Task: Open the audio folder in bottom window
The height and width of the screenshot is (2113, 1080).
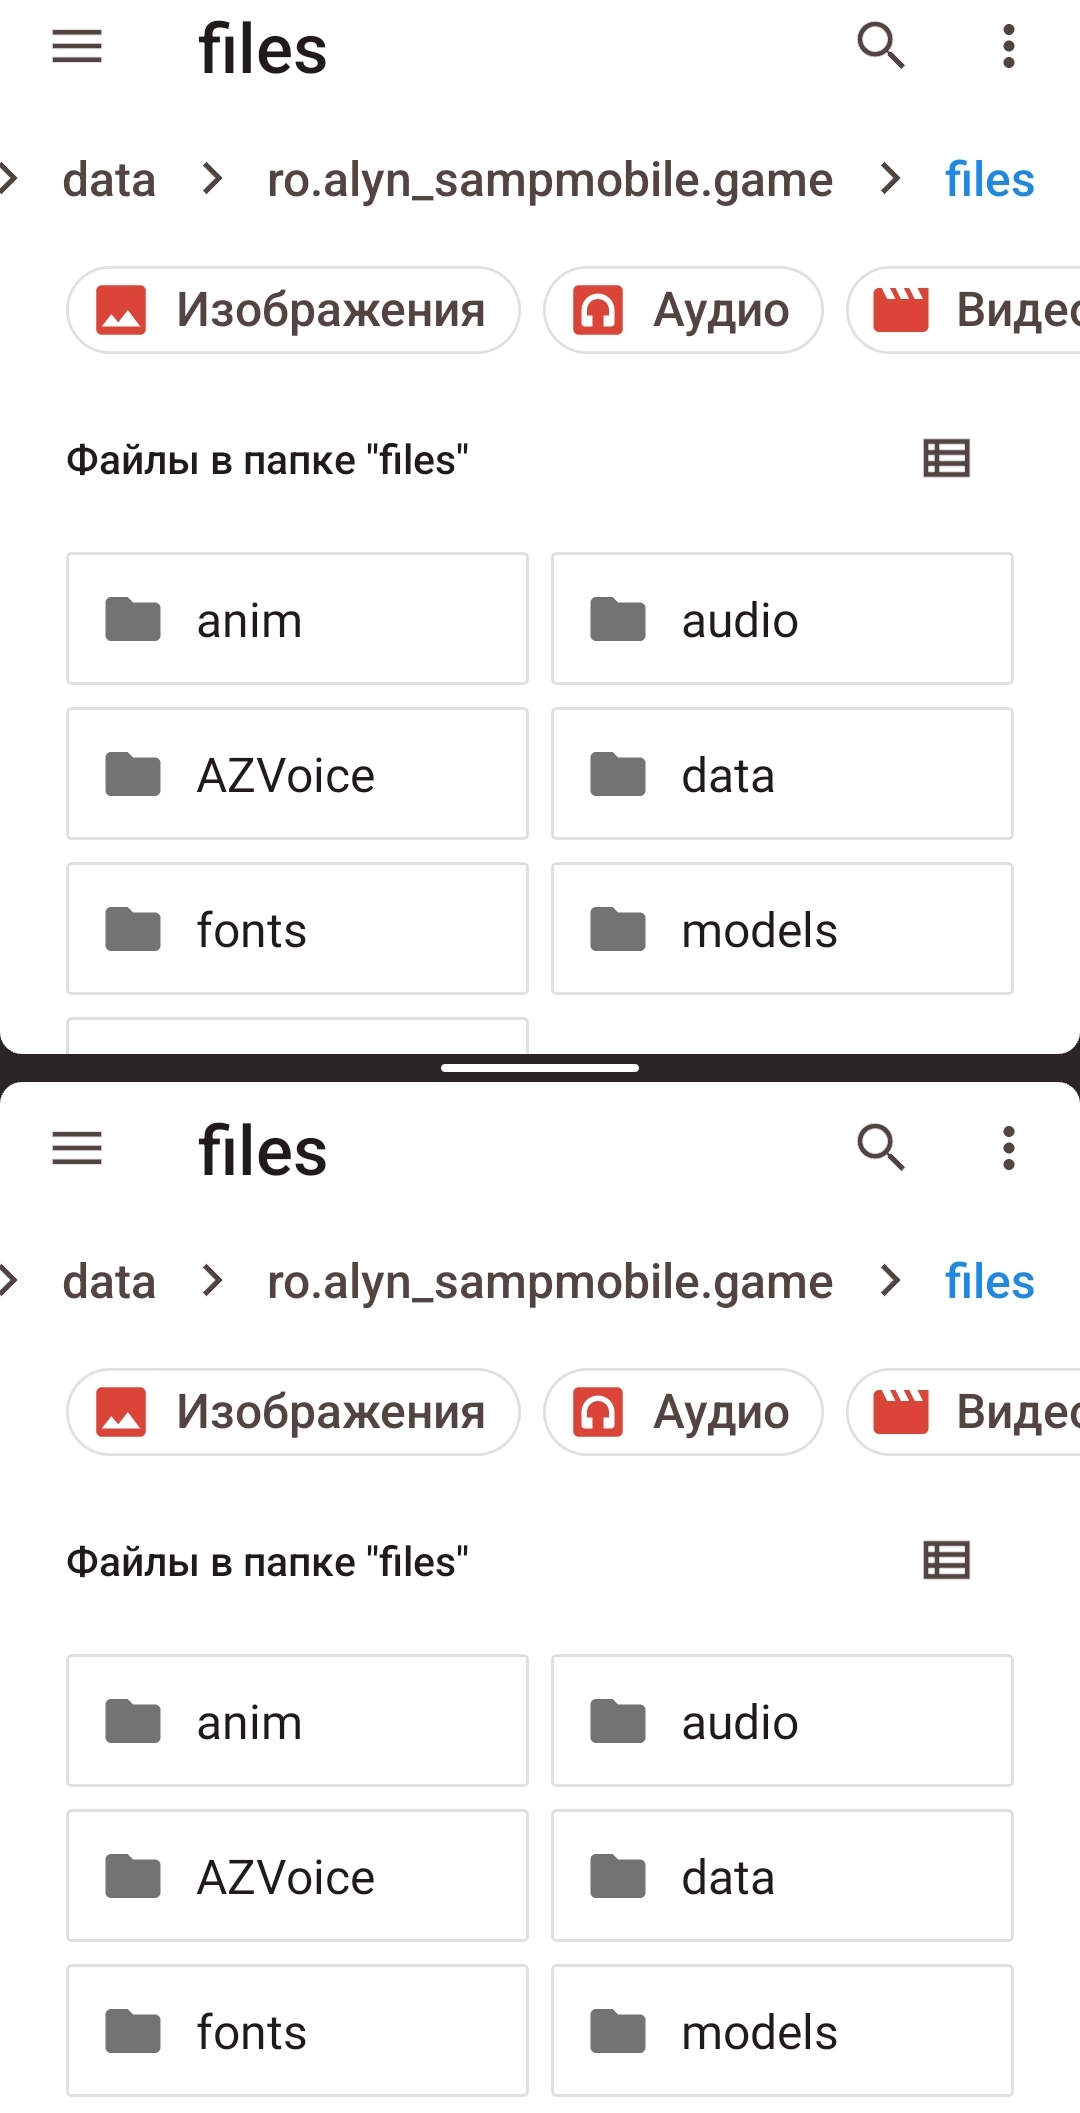Action: 782,1721
